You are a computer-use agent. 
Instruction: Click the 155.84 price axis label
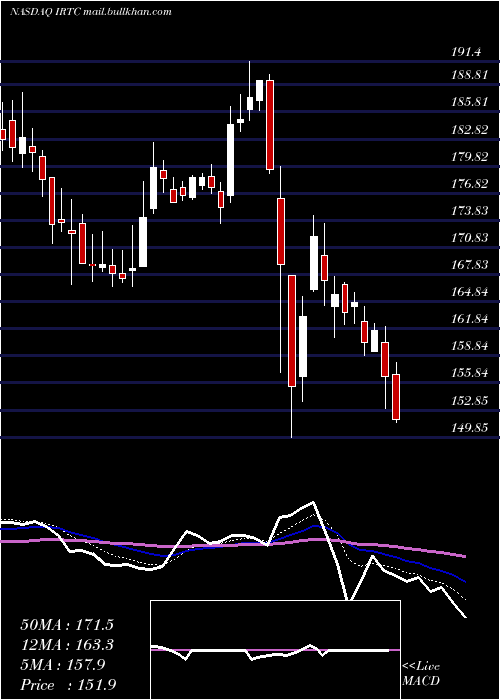[469, 373]
